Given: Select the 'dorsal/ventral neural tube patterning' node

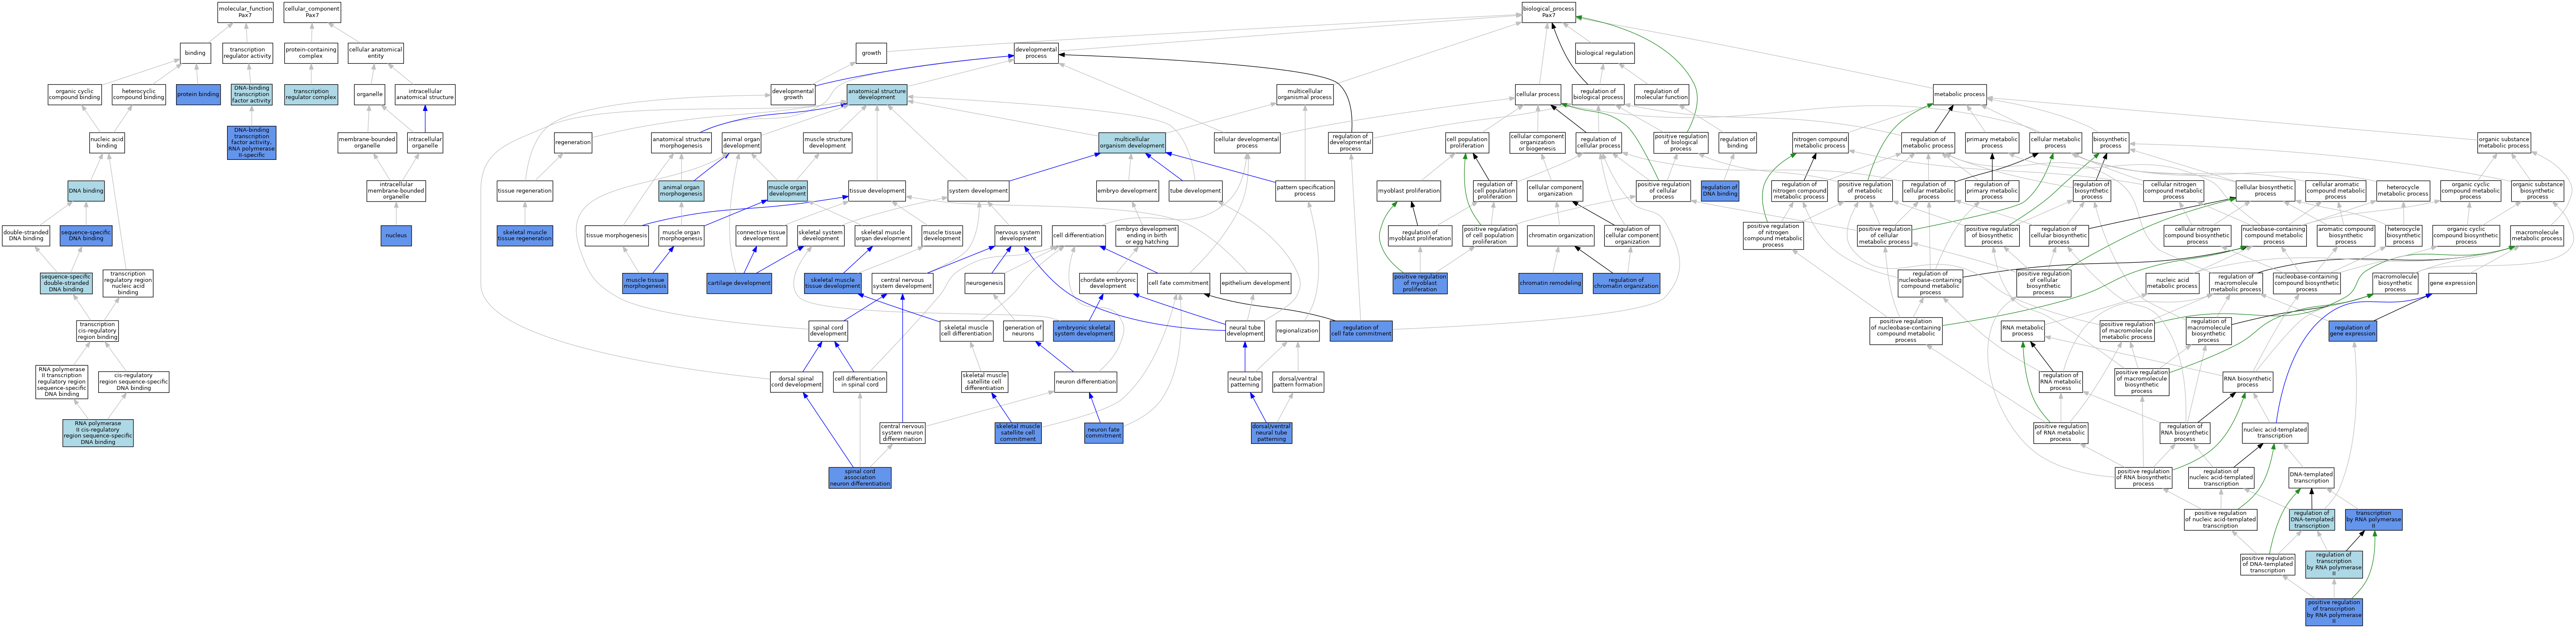Looking at the screenshot, I should [x=1271, y=433].
